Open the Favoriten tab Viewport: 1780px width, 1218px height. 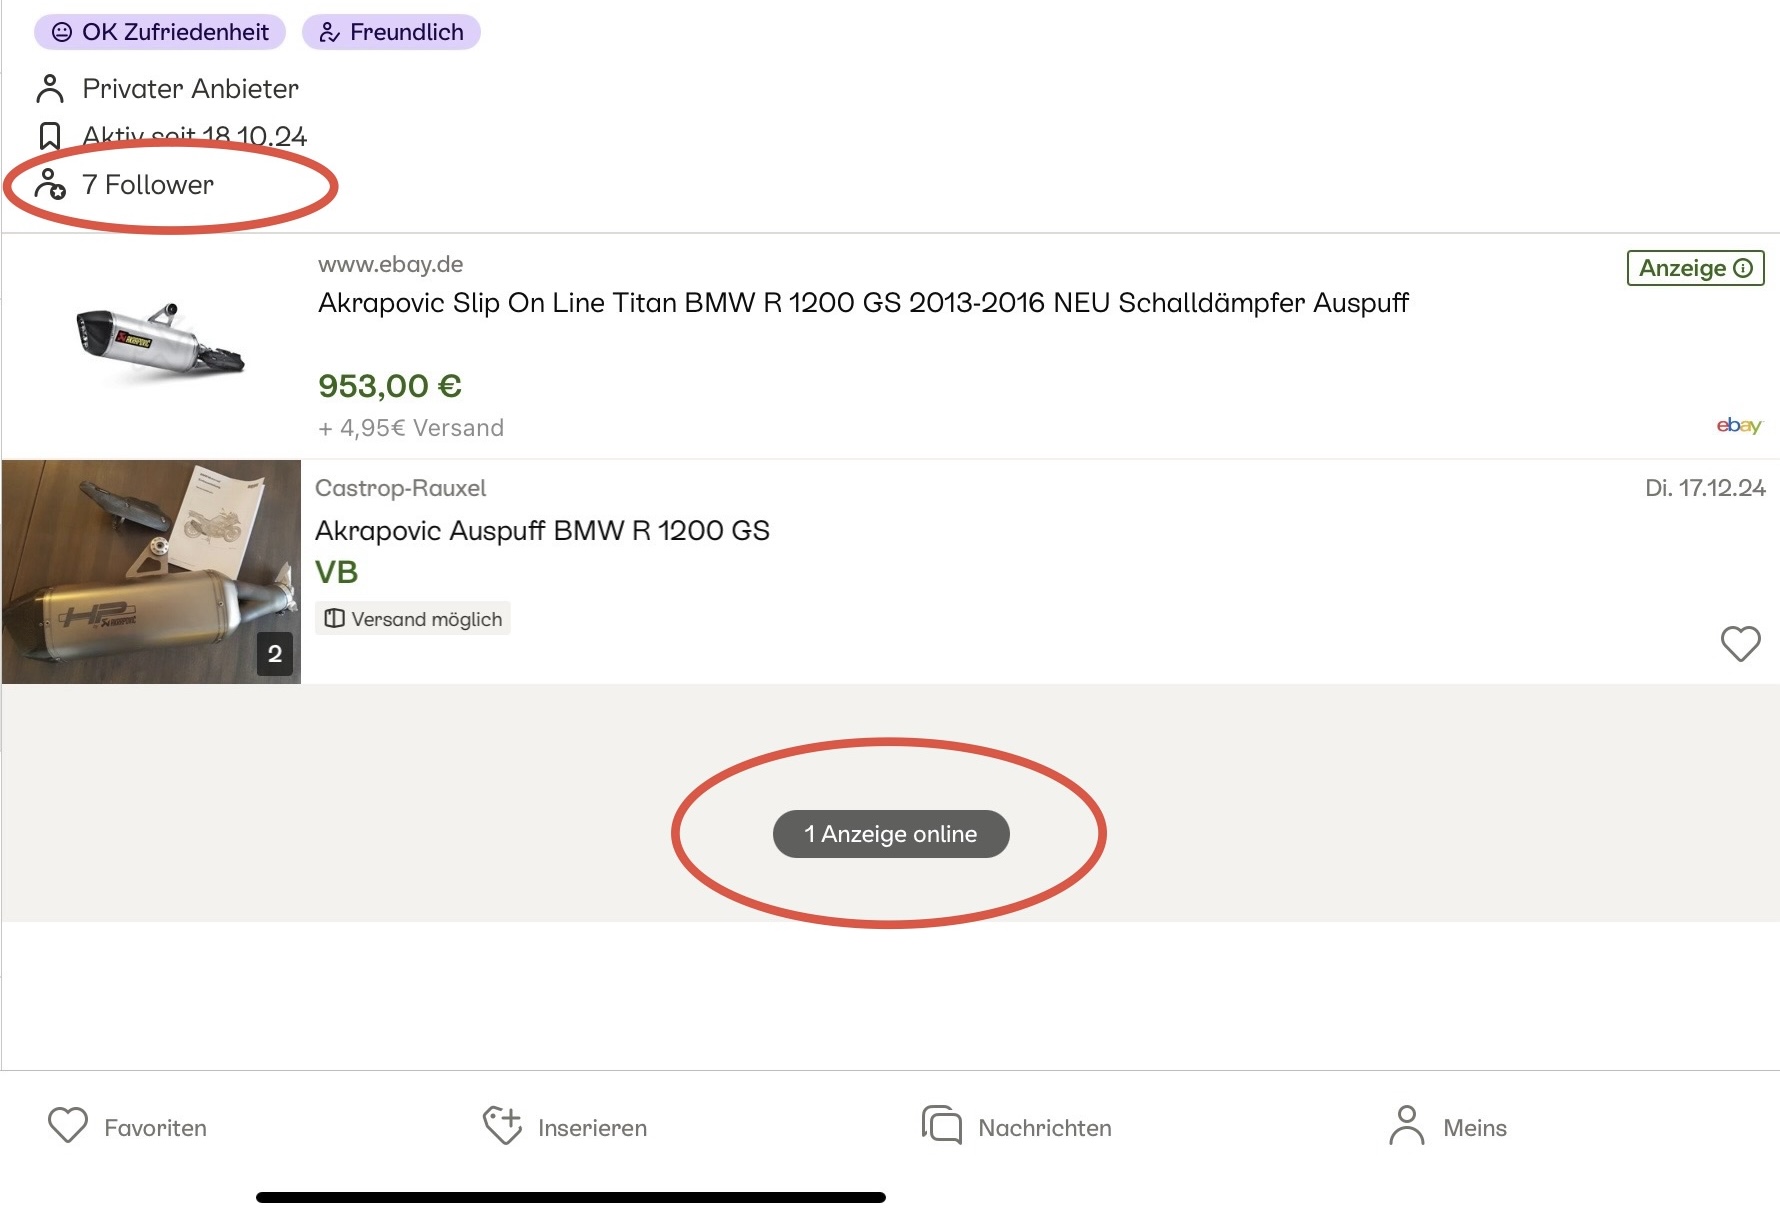click(127, 1127)
